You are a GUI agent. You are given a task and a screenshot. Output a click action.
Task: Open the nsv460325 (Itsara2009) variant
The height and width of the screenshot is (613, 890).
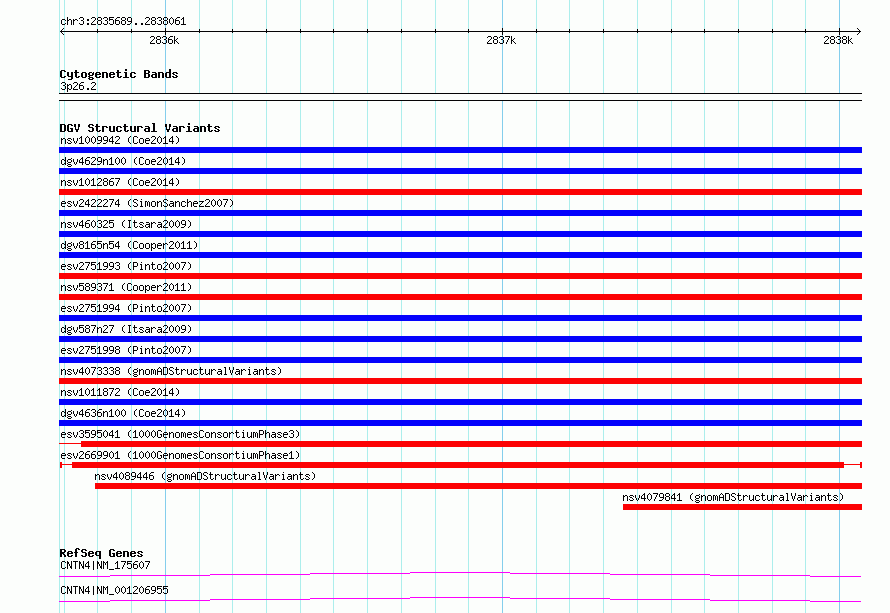[126, 224]
